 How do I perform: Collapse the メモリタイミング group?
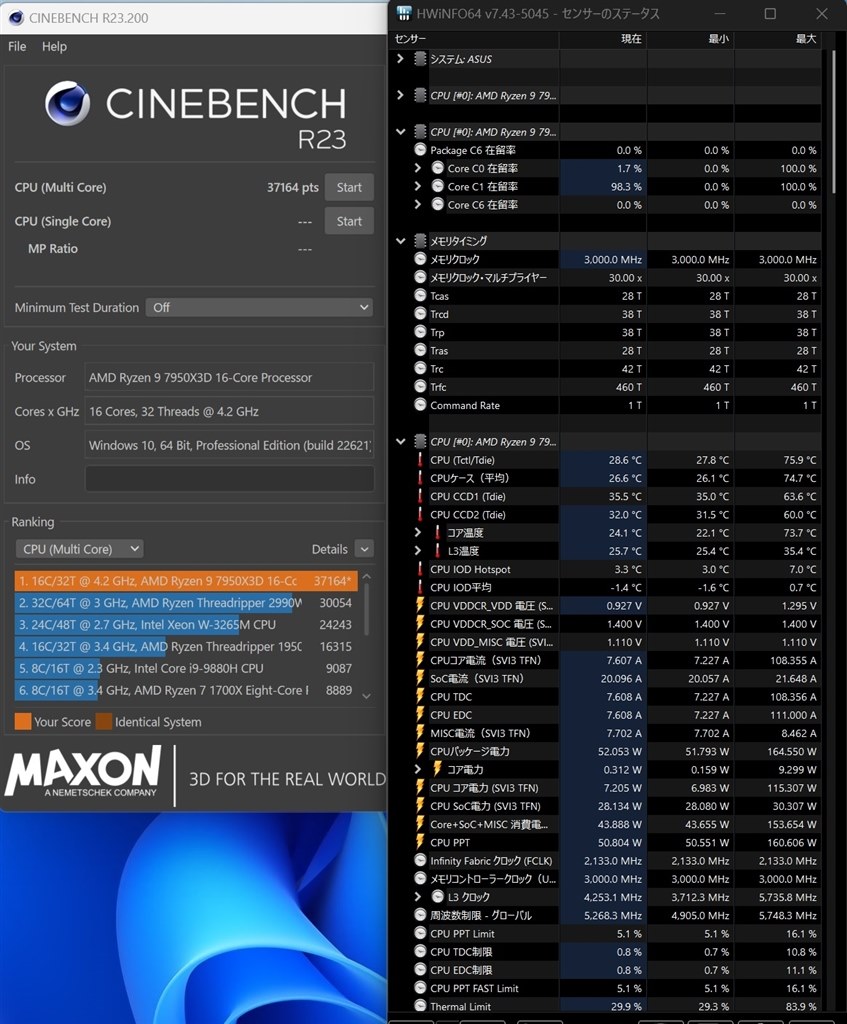point(400,241)
